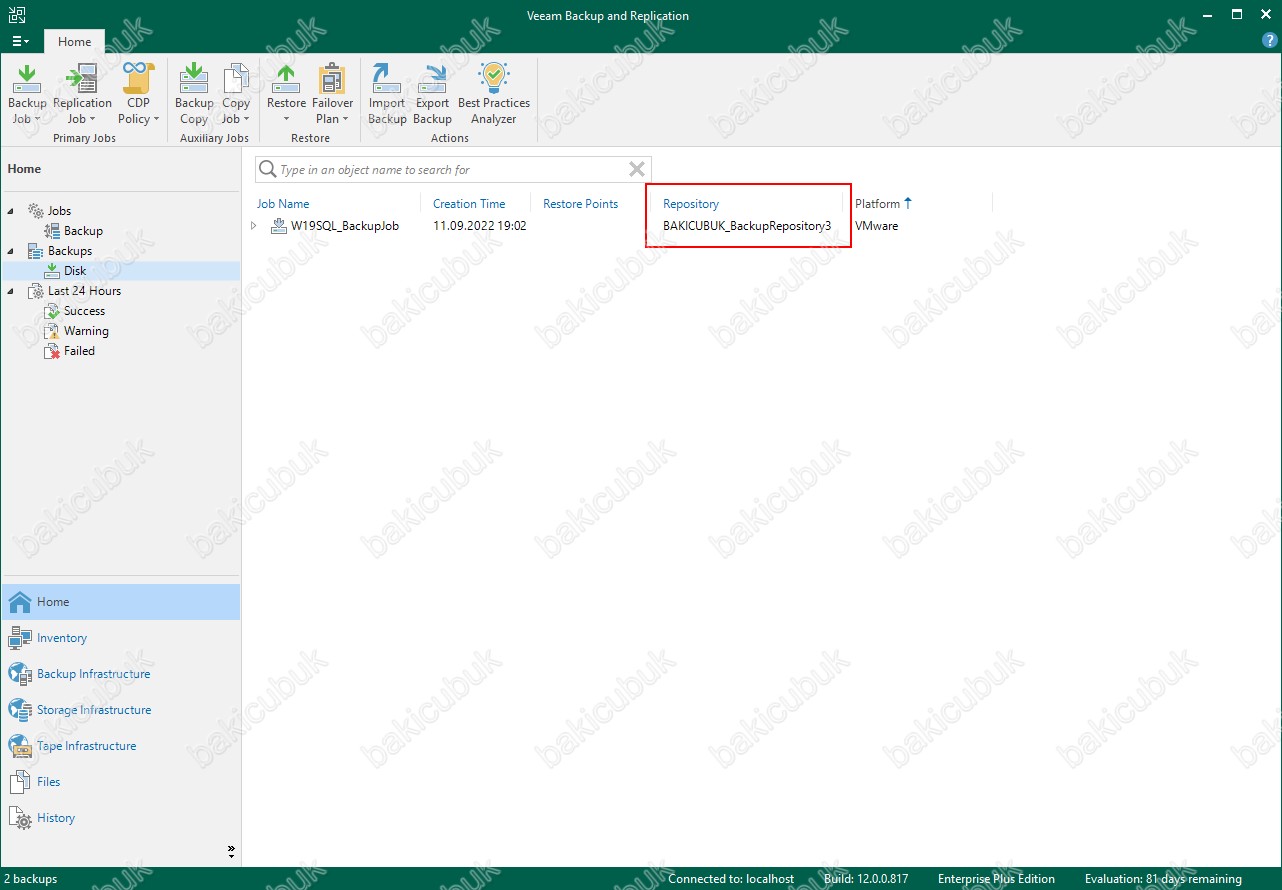Click the Storage Infrastructure navigation icon
The image size is (1282, 890).
pos(20,710)
